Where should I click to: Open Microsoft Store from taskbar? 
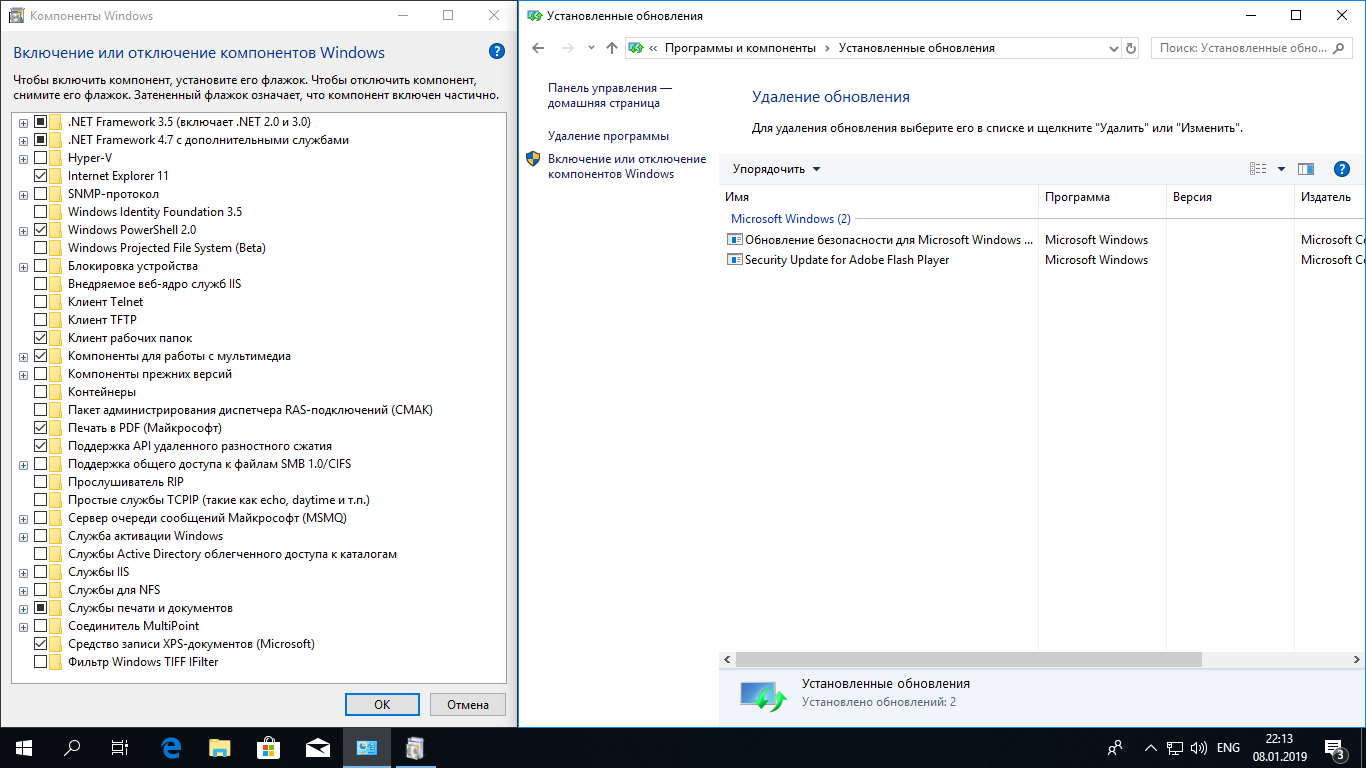pos(268,748)
